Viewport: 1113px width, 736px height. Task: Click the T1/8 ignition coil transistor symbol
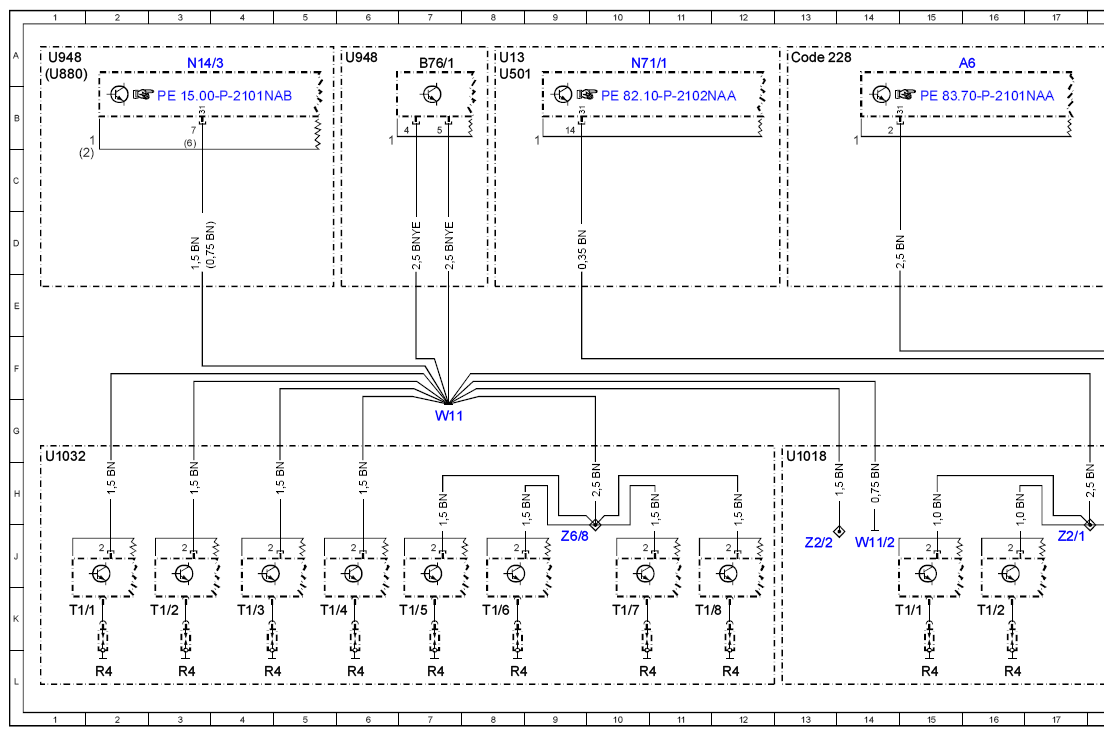click(x=729, y=573)
